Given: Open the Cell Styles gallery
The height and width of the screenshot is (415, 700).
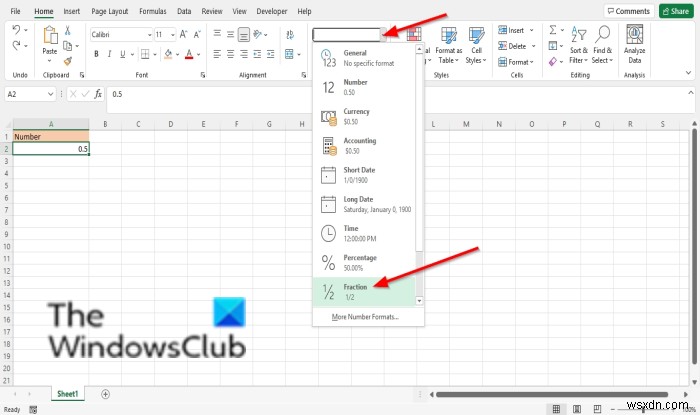Looking at the screenshot, I should pyautogui.click(x=476, y=45).
